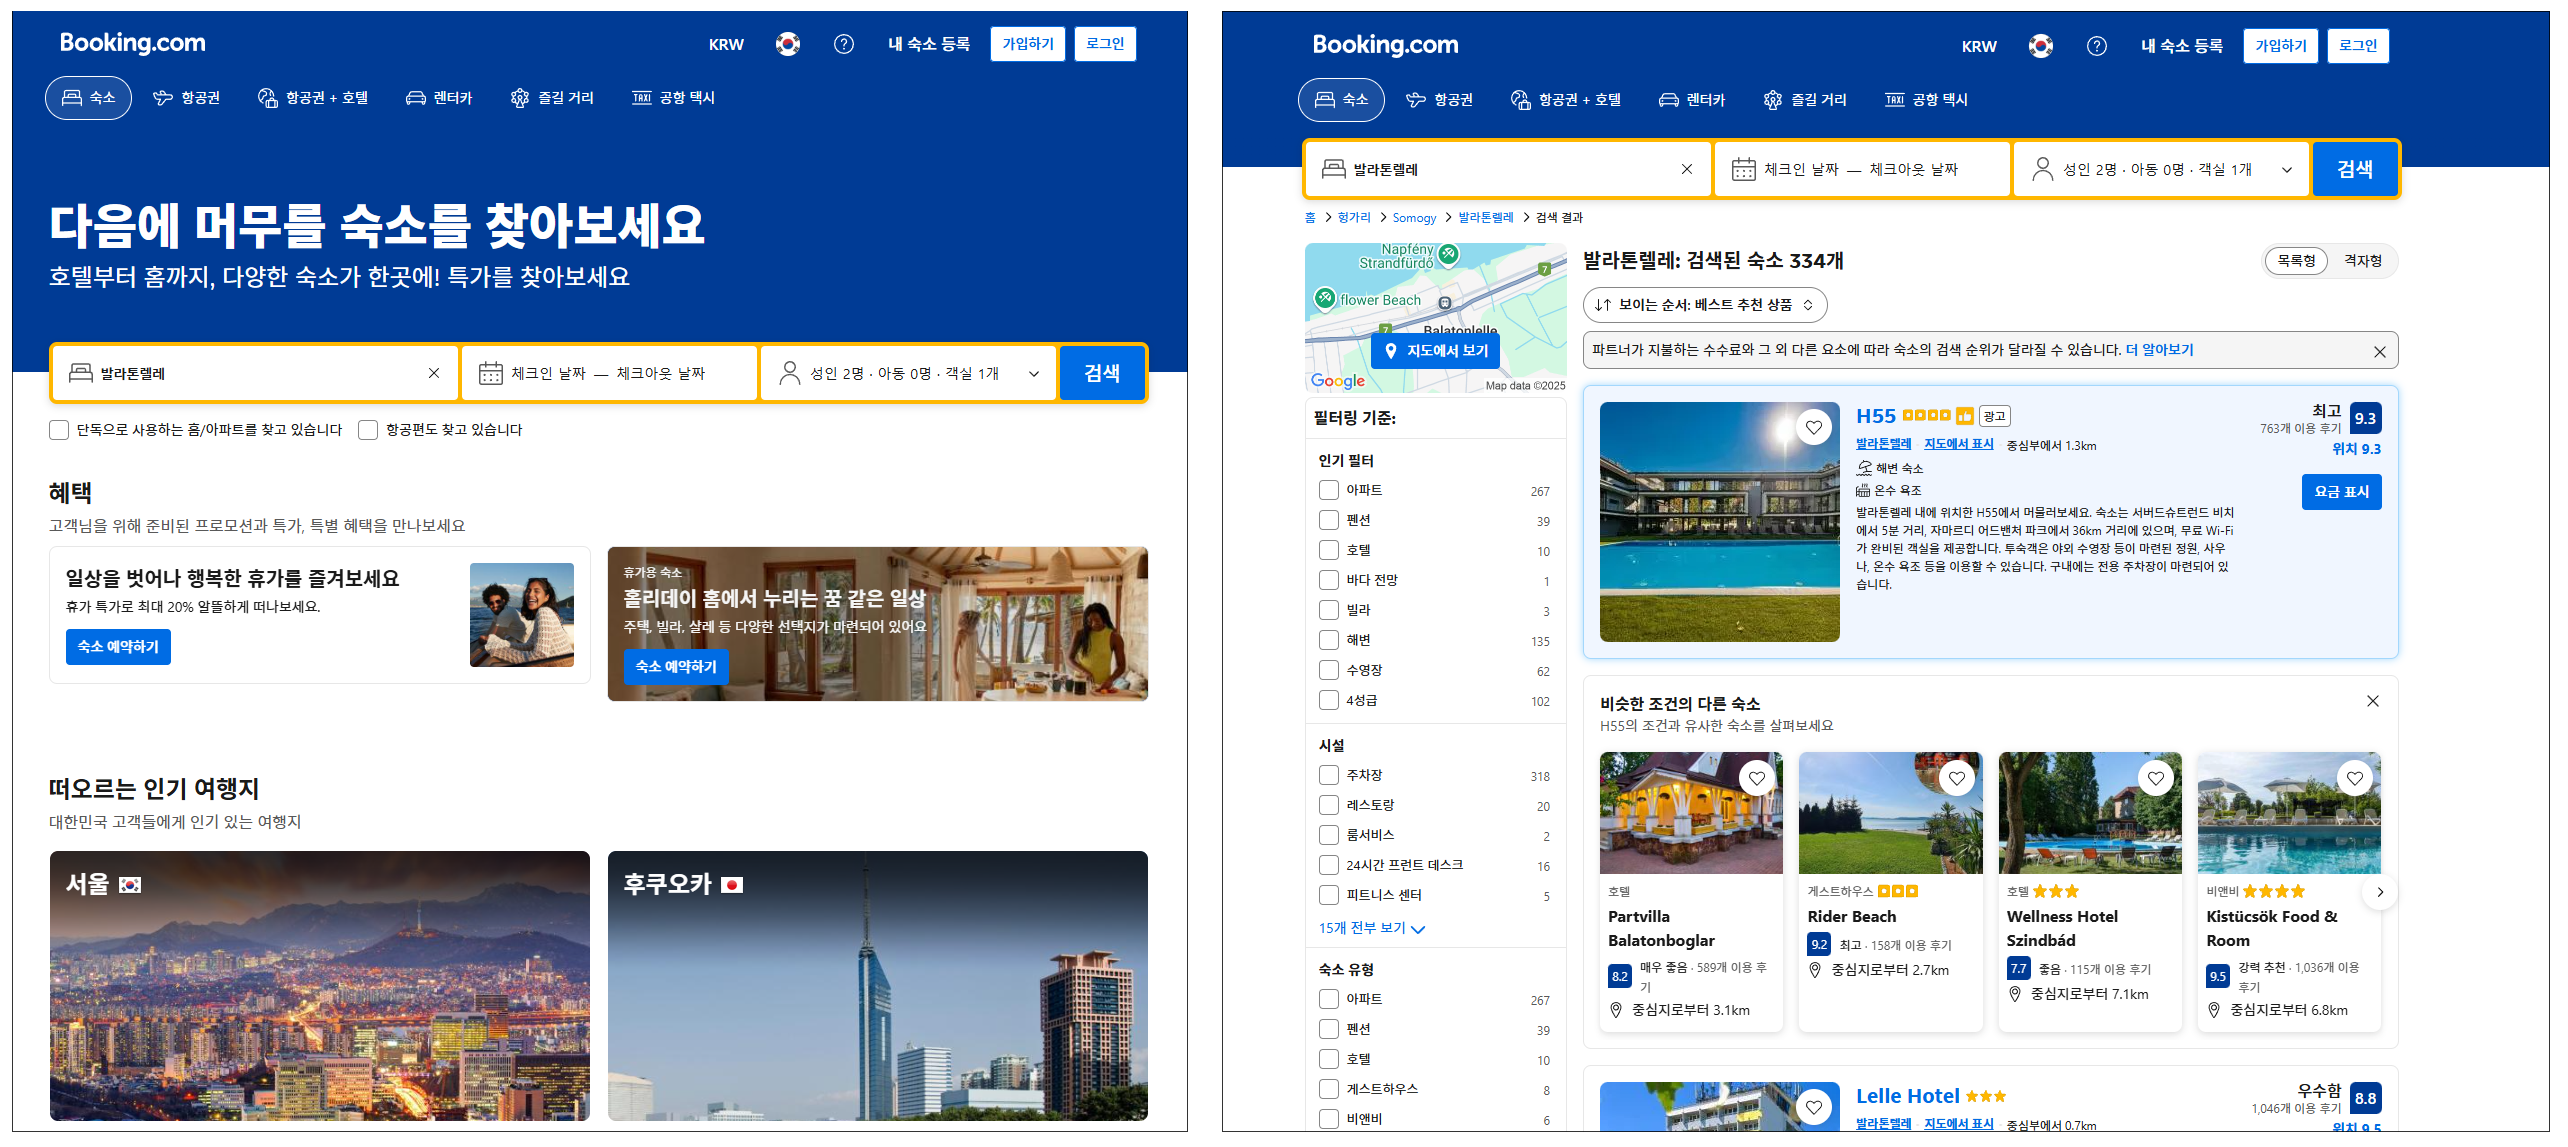Expand 15개 전부 보기 facilities list

(x=1370, y=928)
